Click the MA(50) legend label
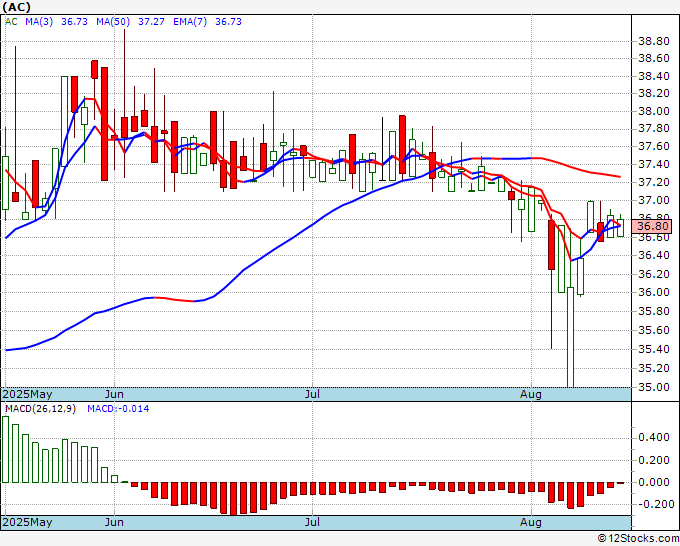This screenshot has width=680, height=546. point(113,22)
